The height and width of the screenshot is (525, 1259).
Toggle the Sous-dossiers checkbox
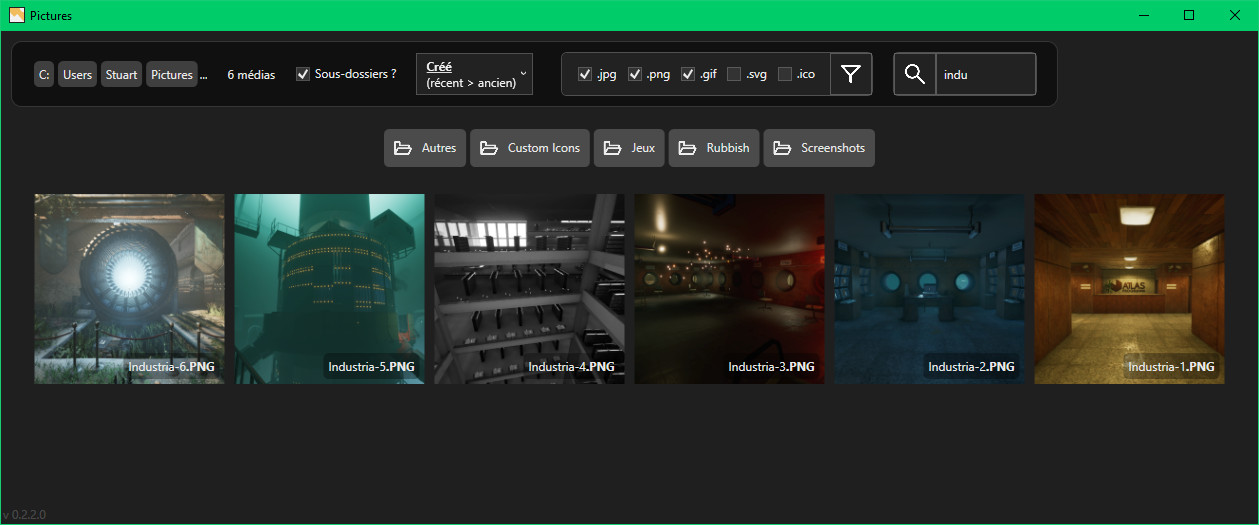tap(303, 74)
